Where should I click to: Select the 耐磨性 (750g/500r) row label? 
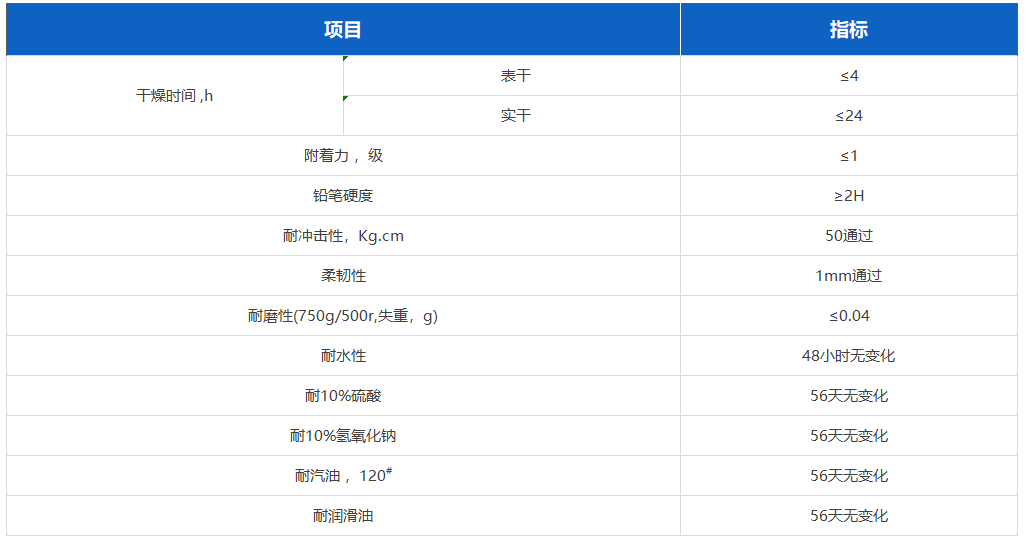343,316
